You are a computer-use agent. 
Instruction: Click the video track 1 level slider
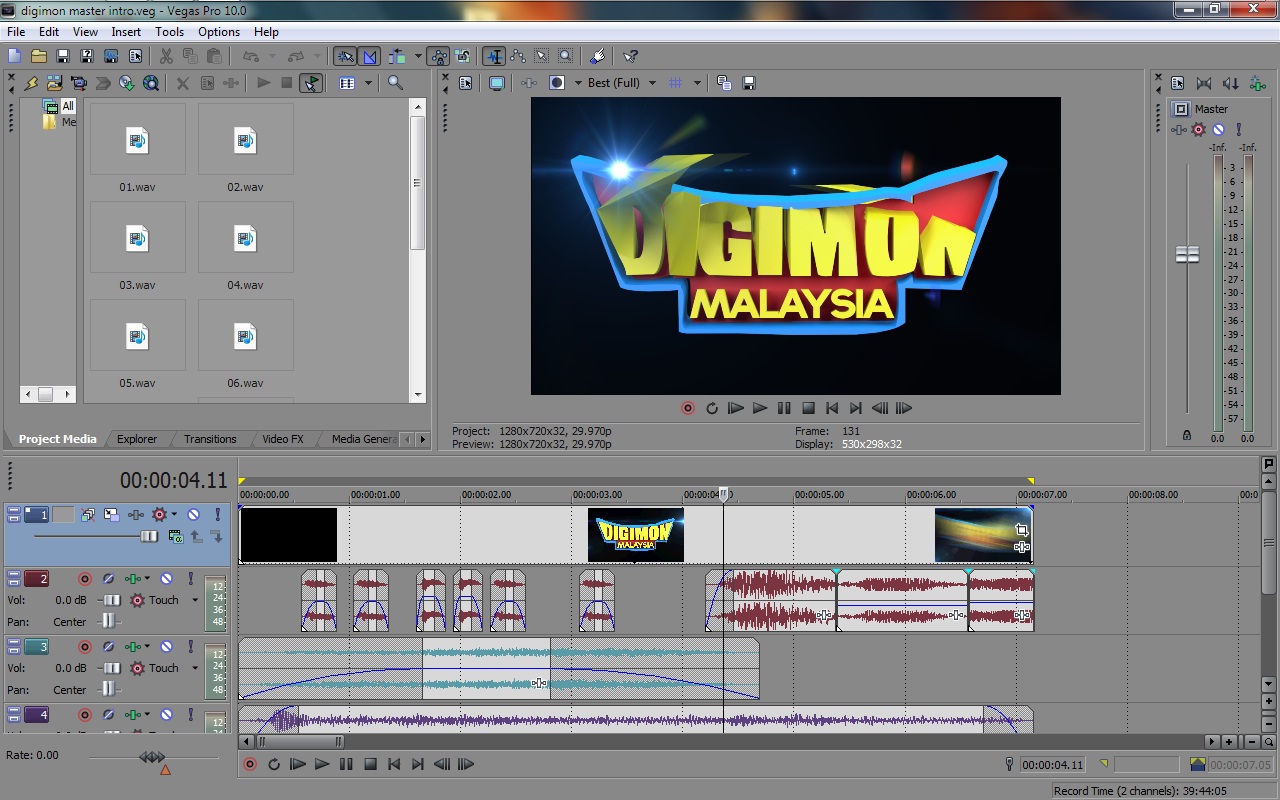148,537
